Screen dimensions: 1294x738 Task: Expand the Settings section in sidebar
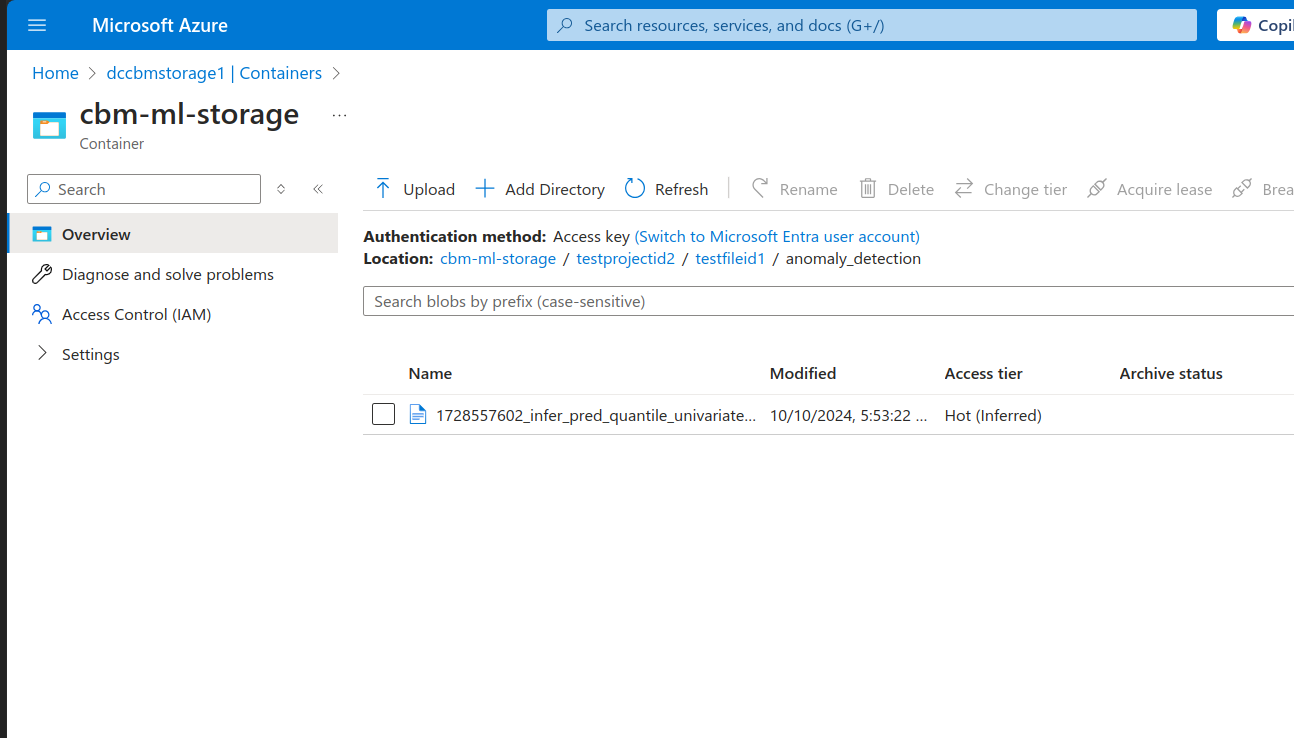pos(42,354)
